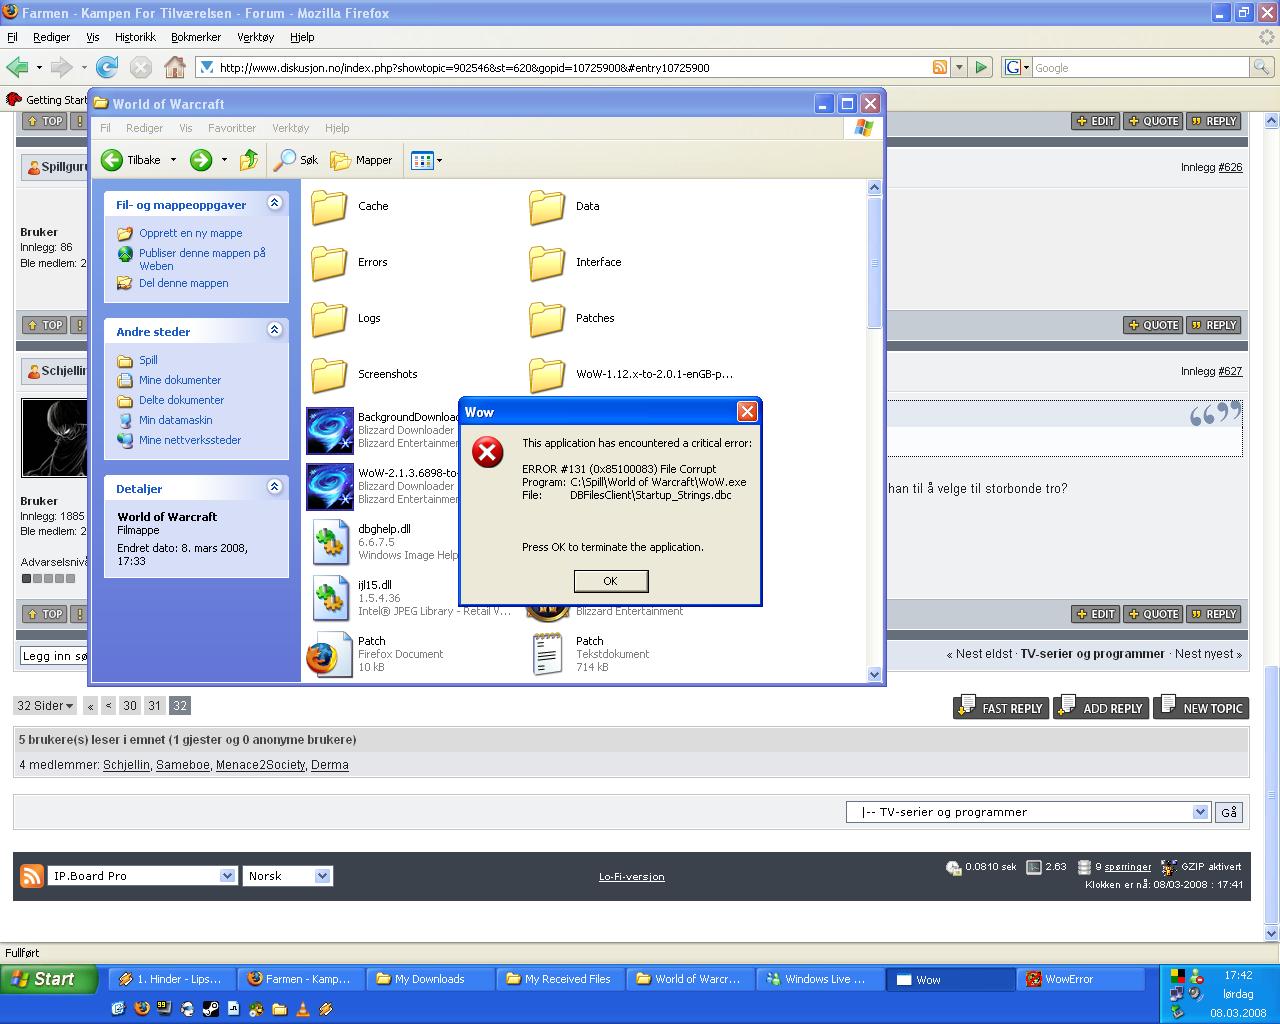
Task: Select the Interface folder icon
Action: (x=547, y=263)
